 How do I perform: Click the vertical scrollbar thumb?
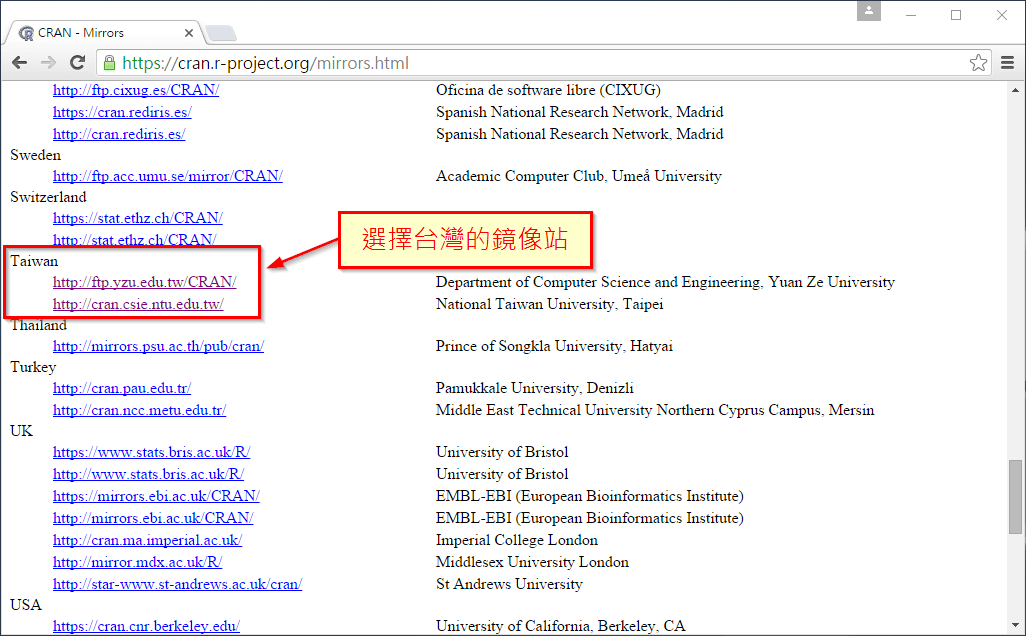(x=1016, y=497)
